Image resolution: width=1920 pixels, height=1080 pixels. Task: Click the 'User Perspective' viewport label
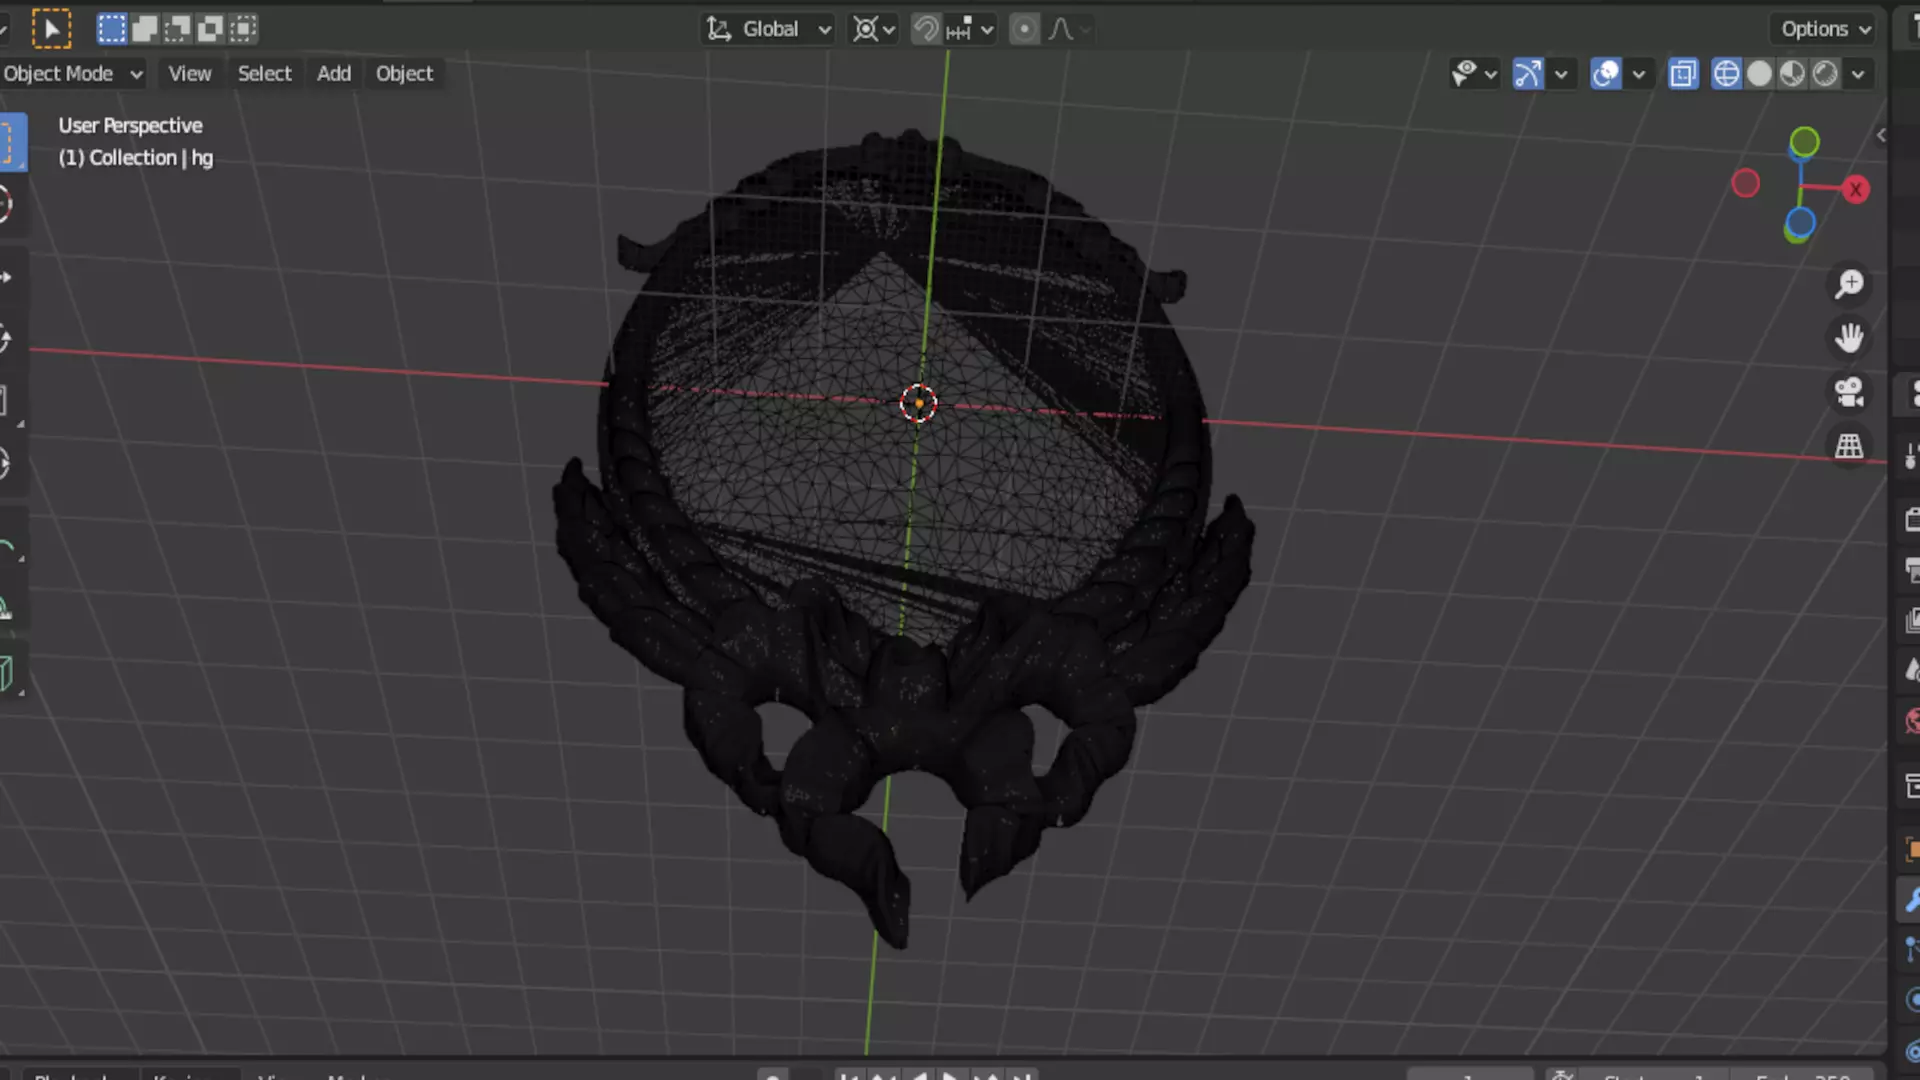[130, 125]
